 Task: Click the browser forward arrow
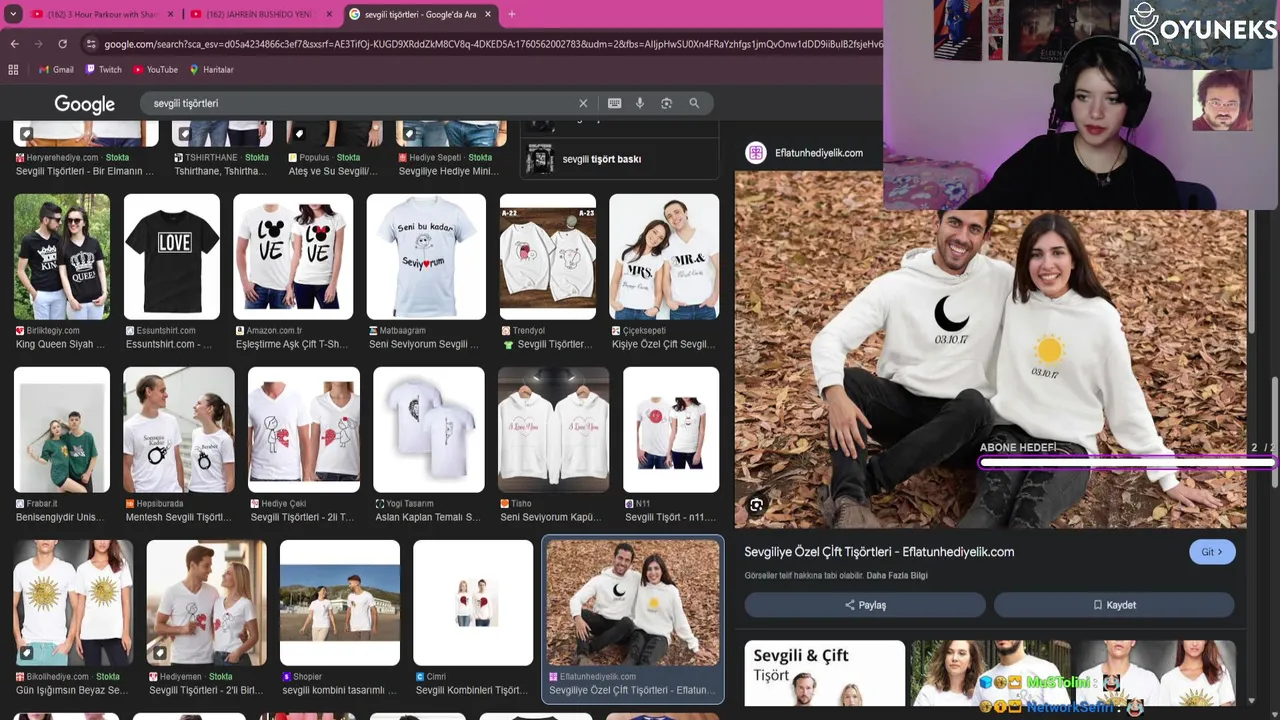38,44
